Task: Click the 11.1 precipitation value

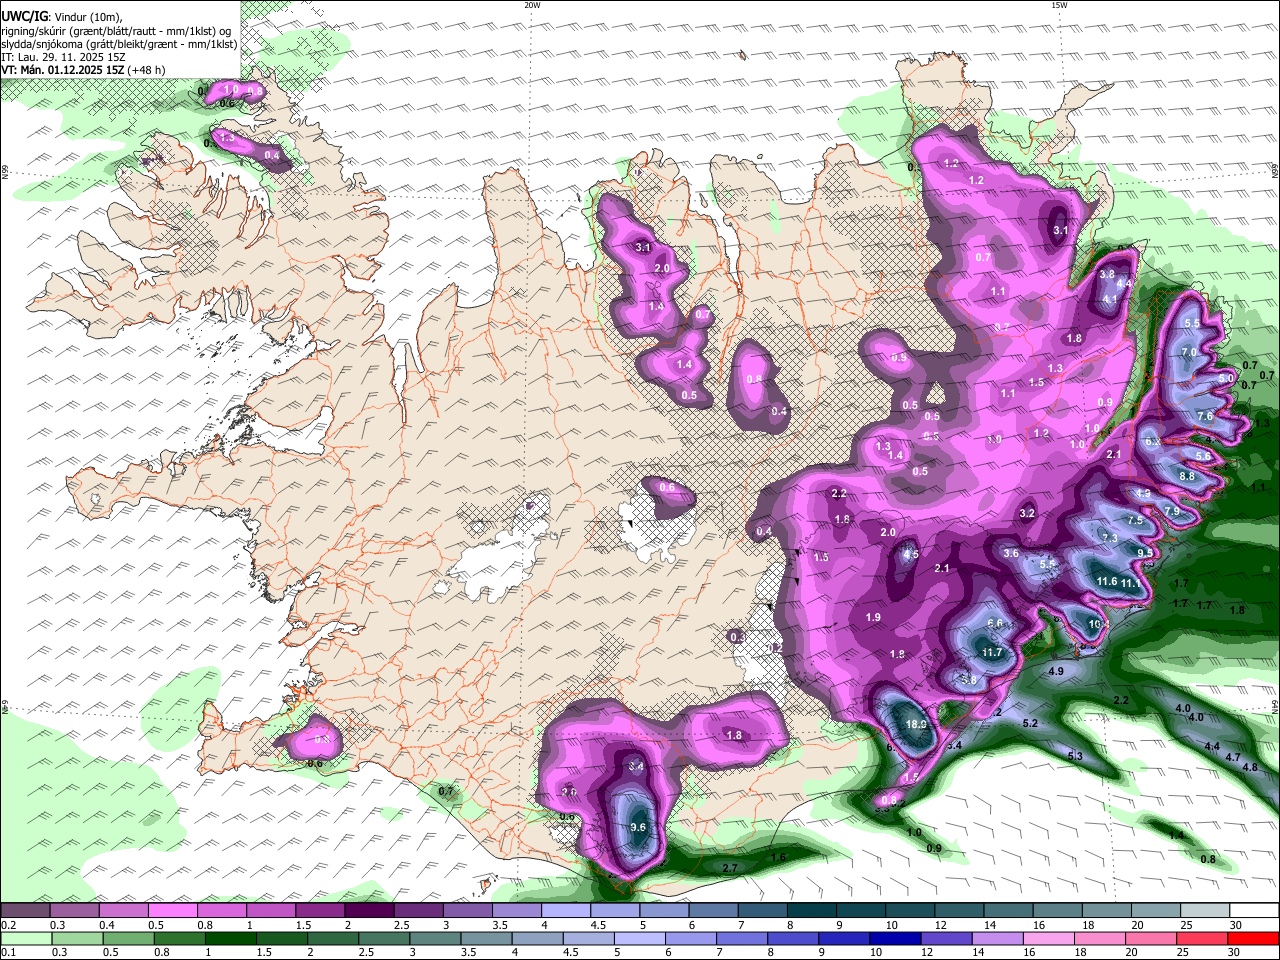Action: (x=1131, y=584)
